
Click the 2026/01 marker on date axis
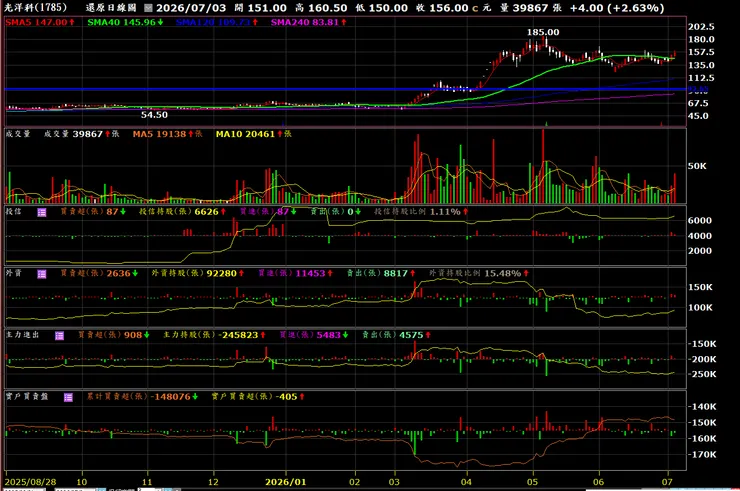click(x=286, y=482)
